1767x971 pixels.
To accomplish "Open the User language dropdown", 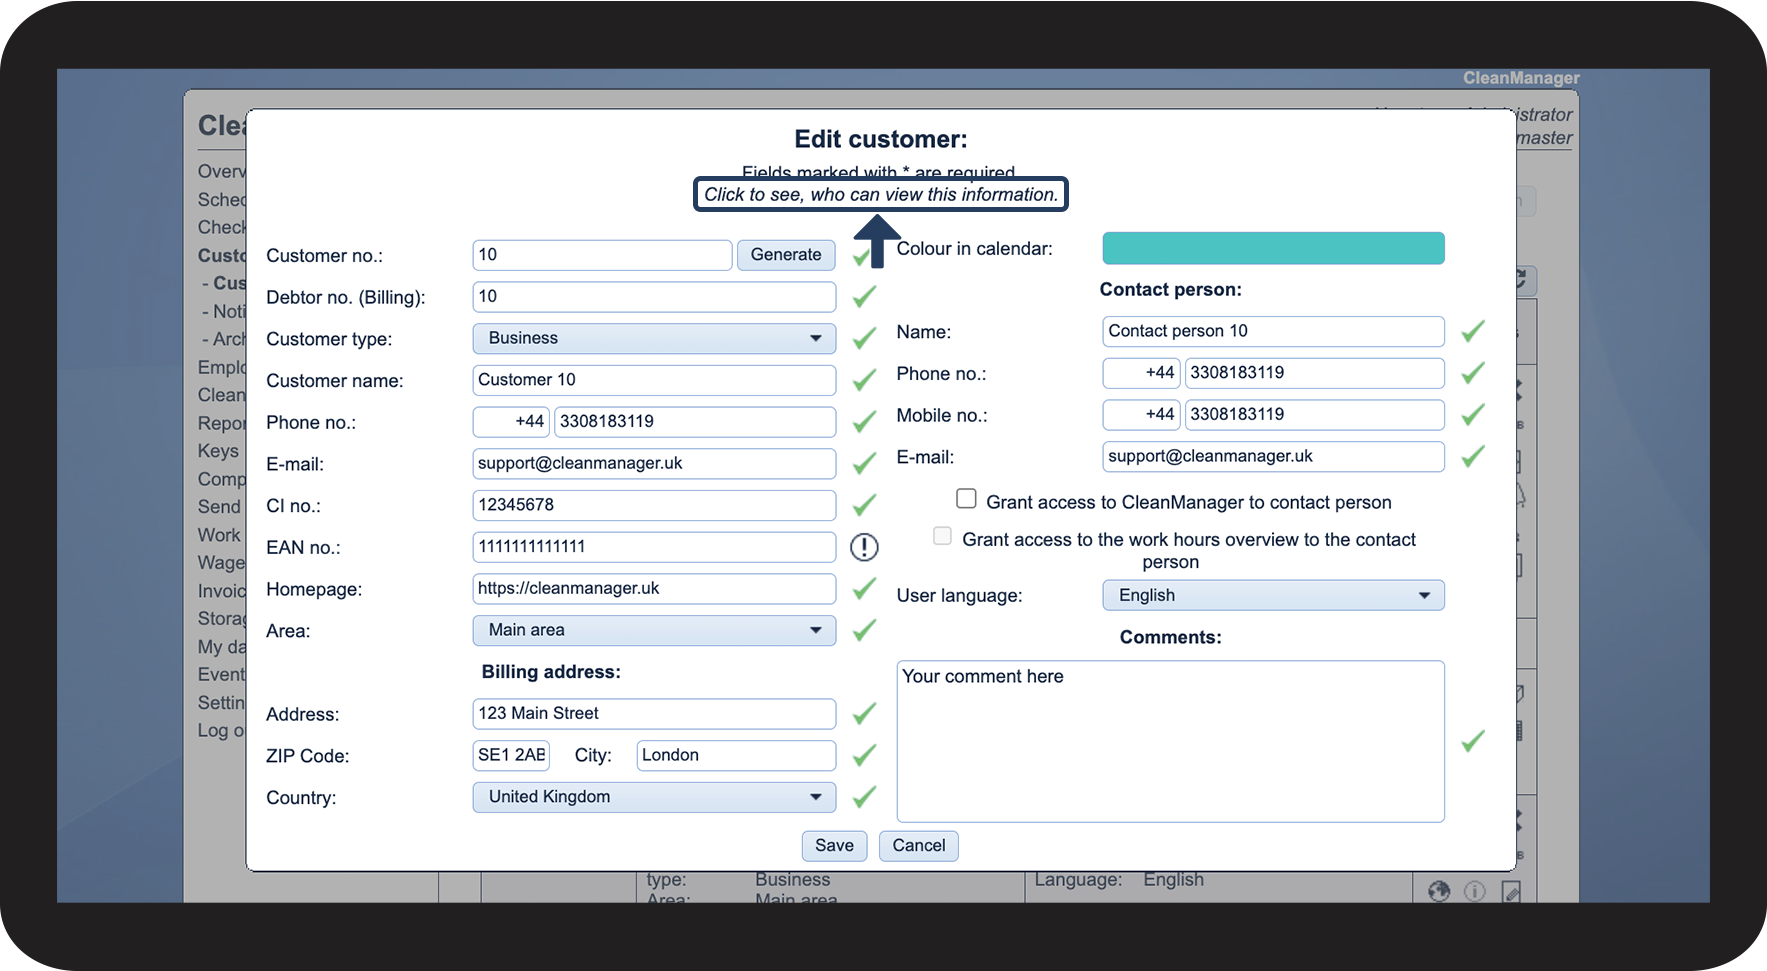I will 1273,595.
